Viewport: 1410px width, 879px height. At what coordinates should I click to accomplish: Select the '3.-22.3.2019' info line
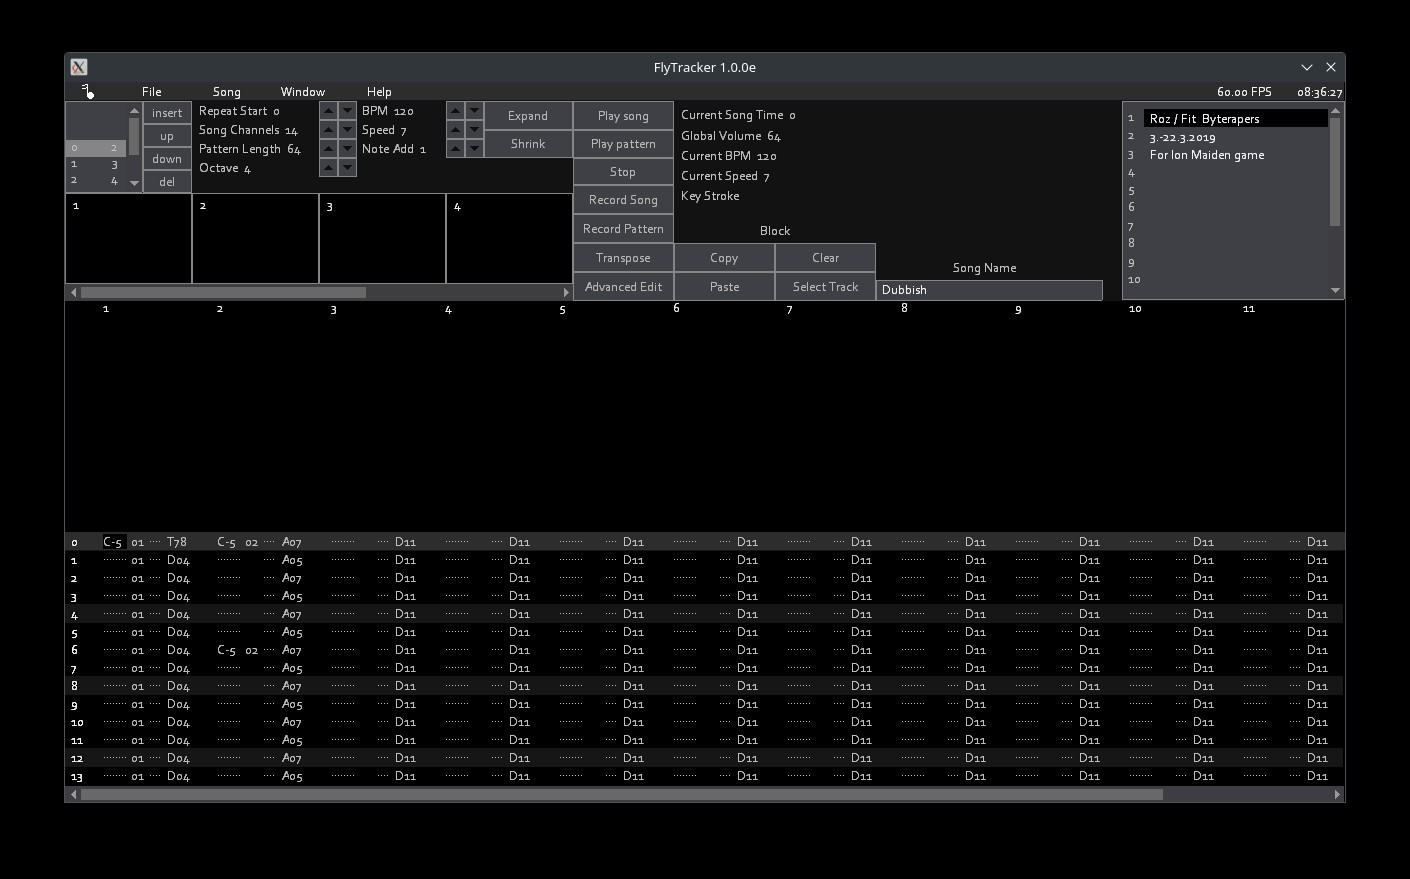pos(1235,137)
